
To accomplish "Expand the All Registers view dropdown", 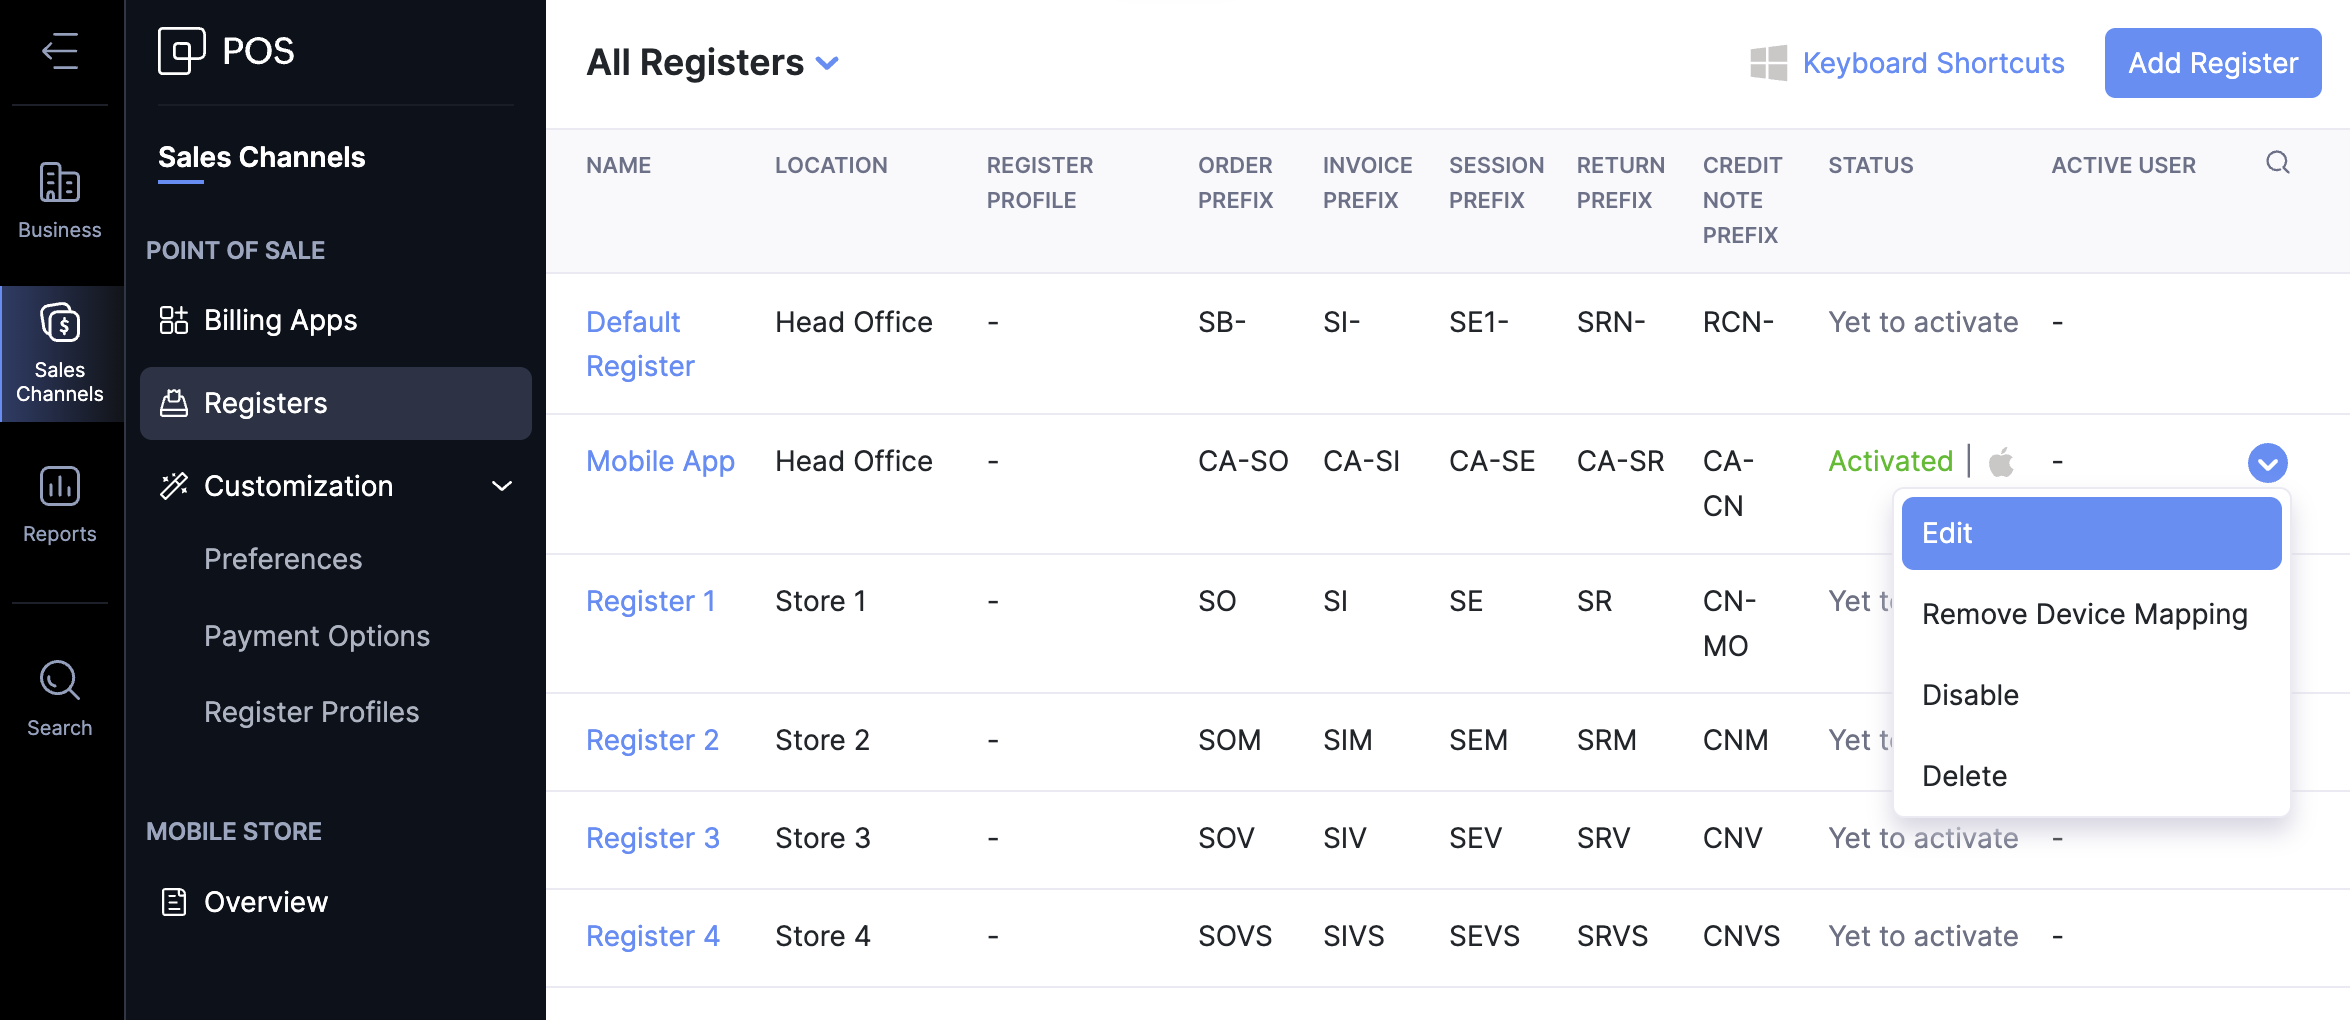I will click(x=827, y=63).
